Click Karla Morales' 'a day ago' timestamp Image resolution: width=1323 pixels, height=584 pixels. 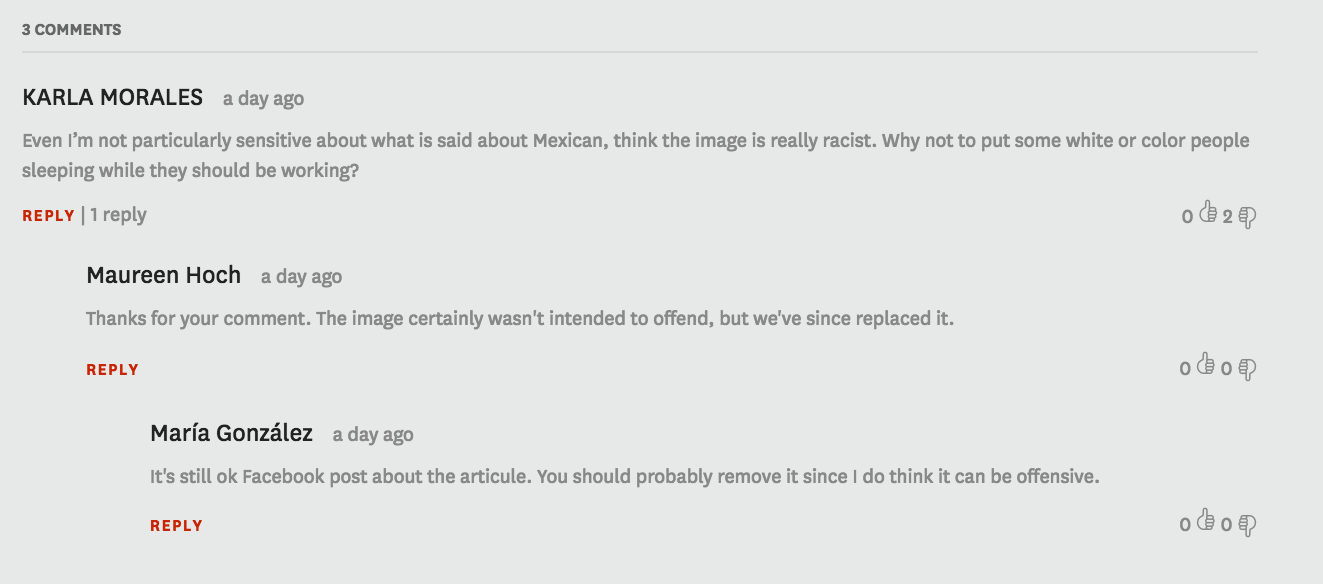pos(263,99)
